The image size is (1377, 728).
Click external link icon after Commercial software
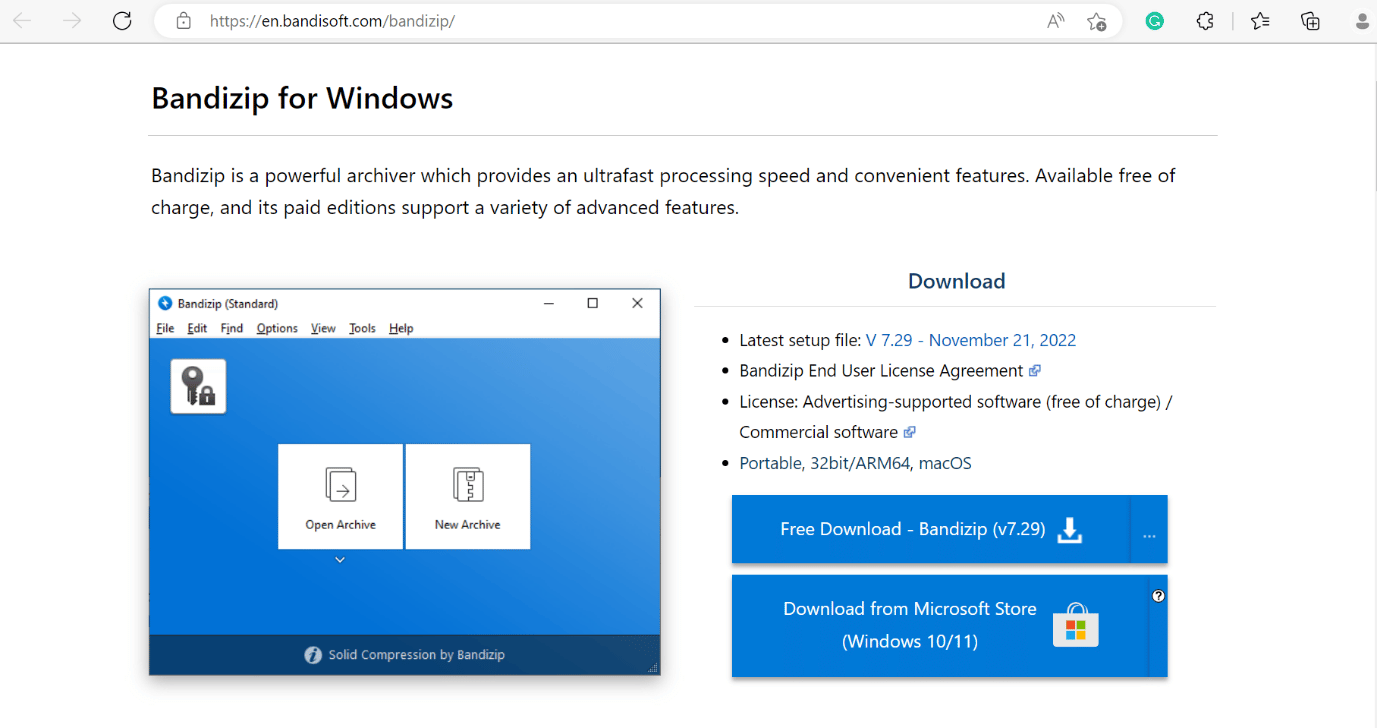(x=909, y=432)
